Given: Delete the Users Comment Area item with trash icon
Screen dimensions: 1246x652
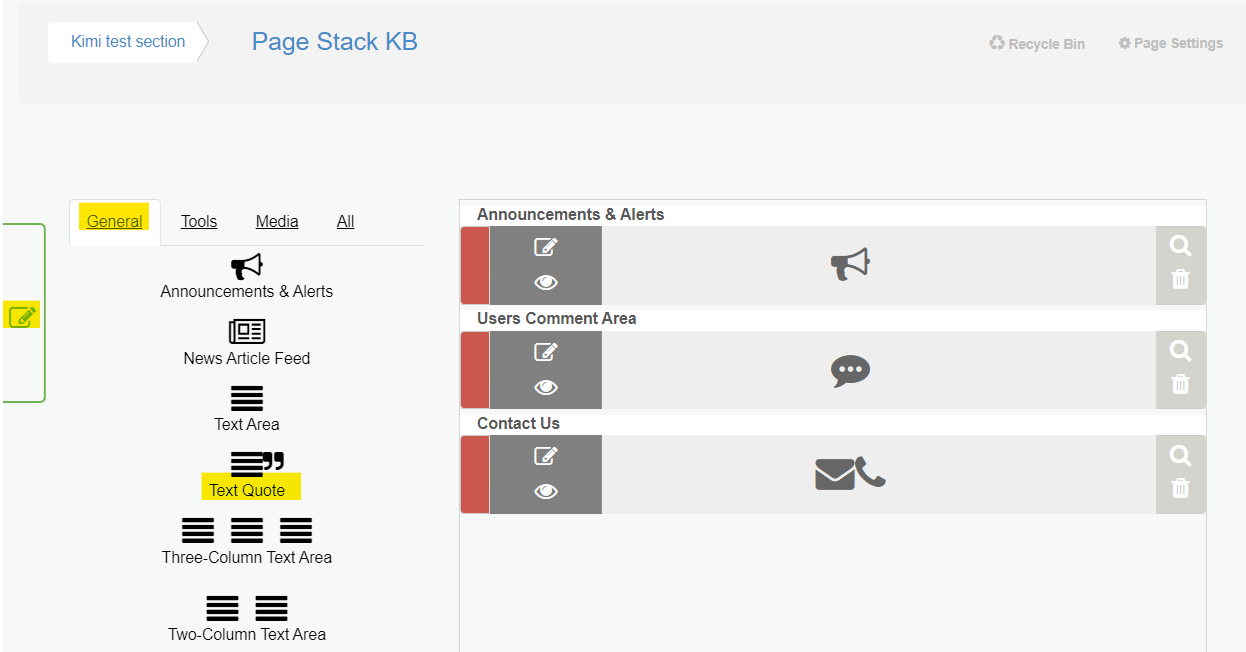Looking at the screenshot, I should (1181, 384).
